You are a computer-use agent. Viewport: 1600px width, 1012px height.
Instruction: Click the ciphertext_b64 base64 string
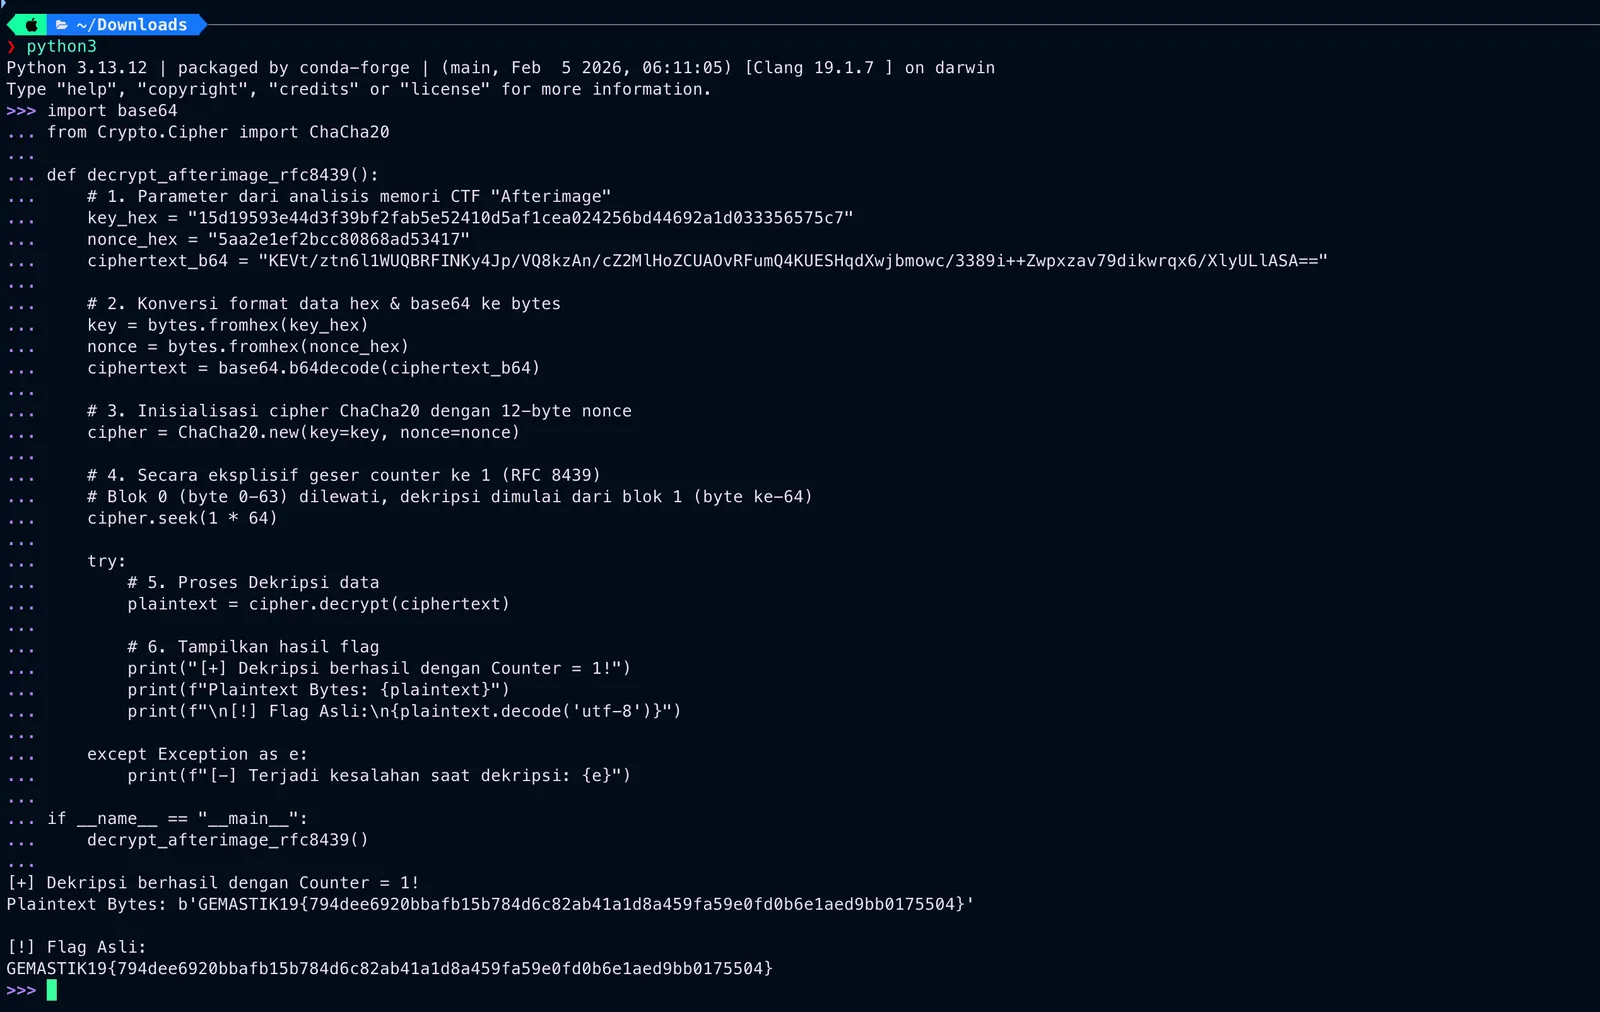[793, 261]
